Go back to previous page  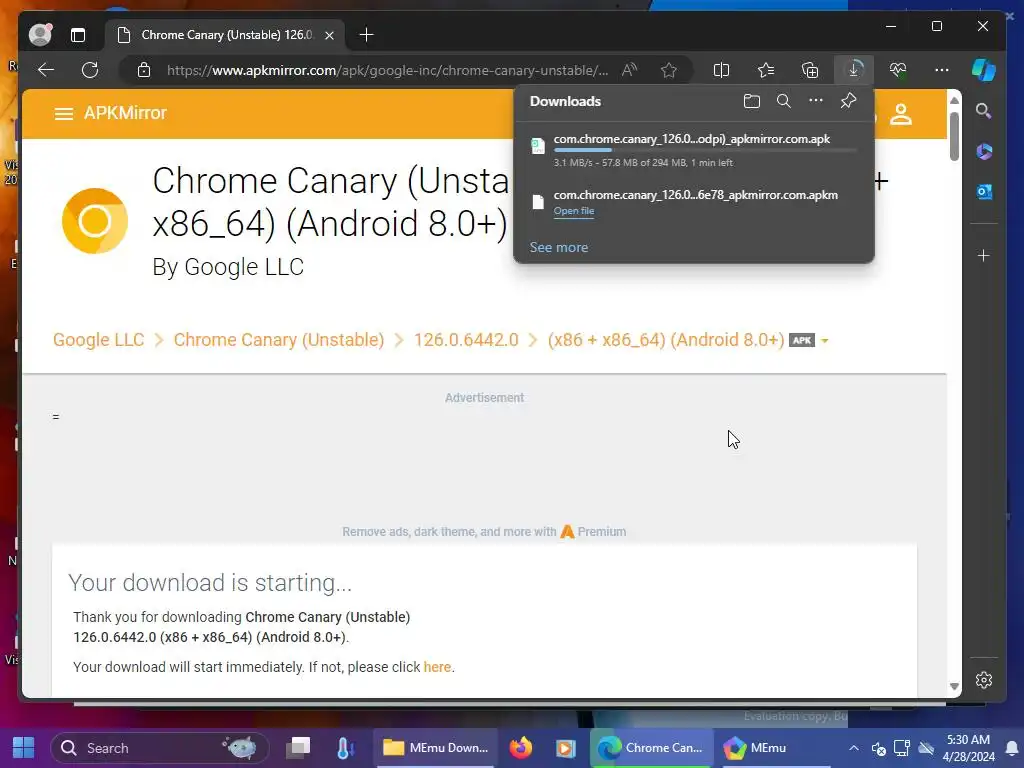pyautogui.click(x=46, y=70)
